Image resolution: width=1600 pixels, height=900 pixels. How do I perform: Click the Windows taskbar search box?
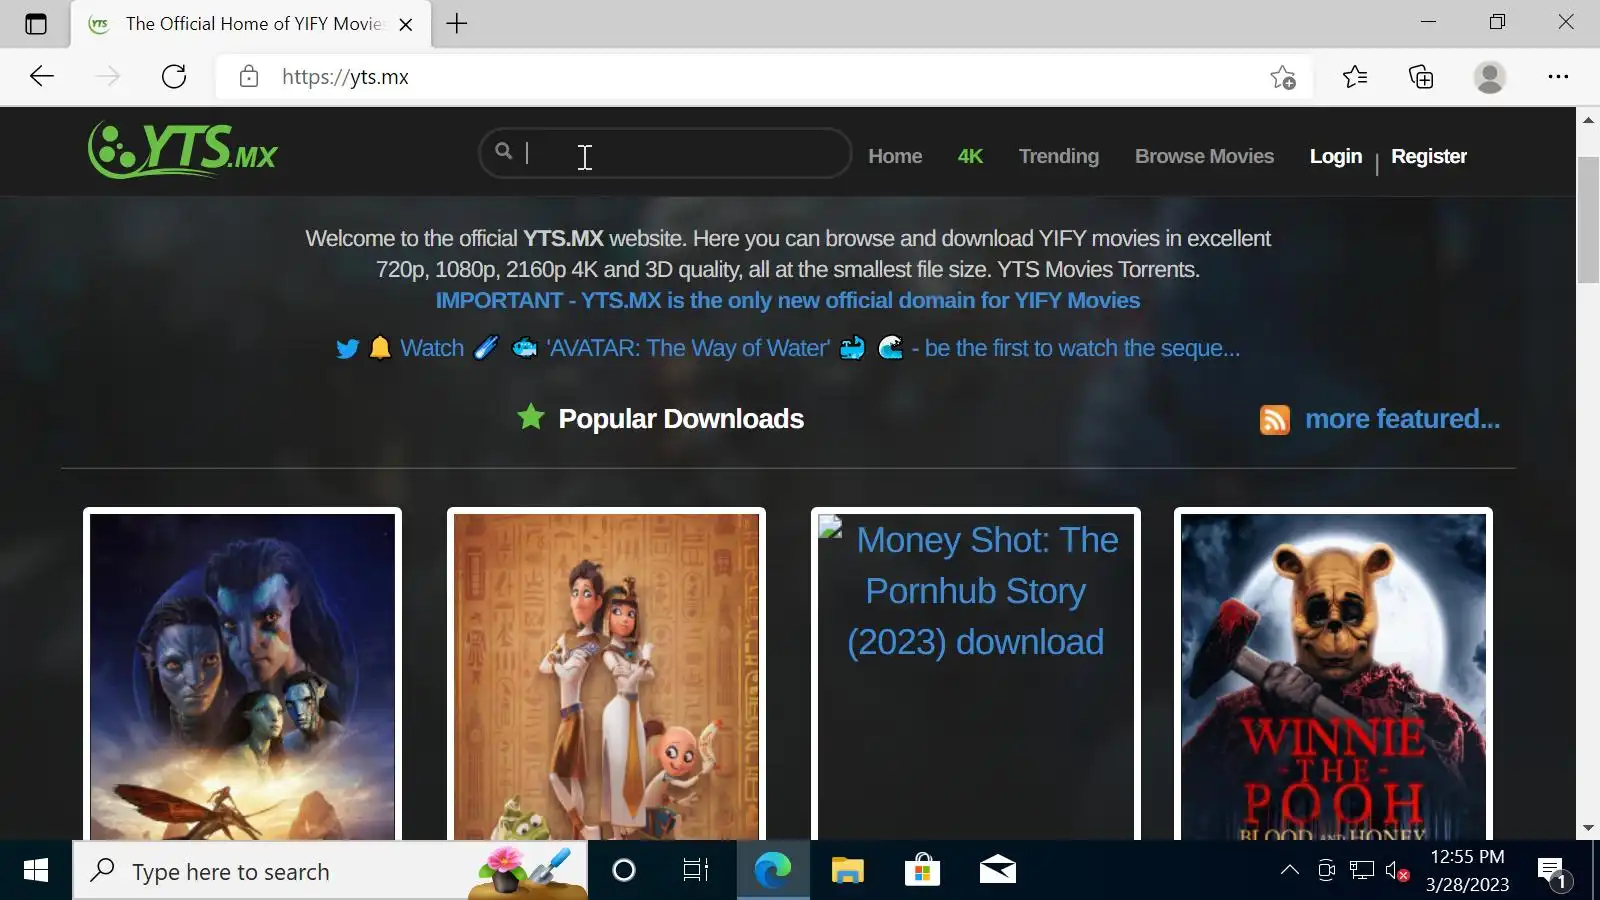[330, 871]
